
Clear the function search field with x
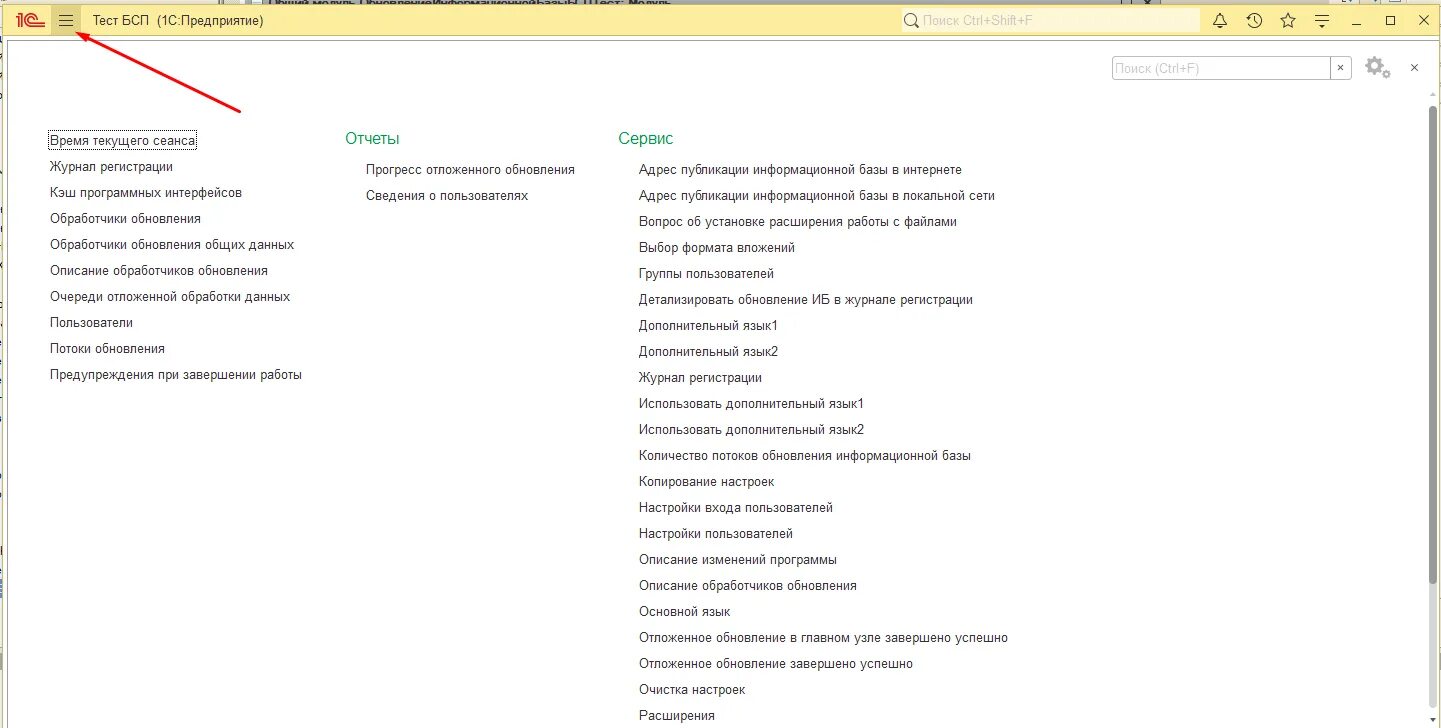click(1340, 68)
